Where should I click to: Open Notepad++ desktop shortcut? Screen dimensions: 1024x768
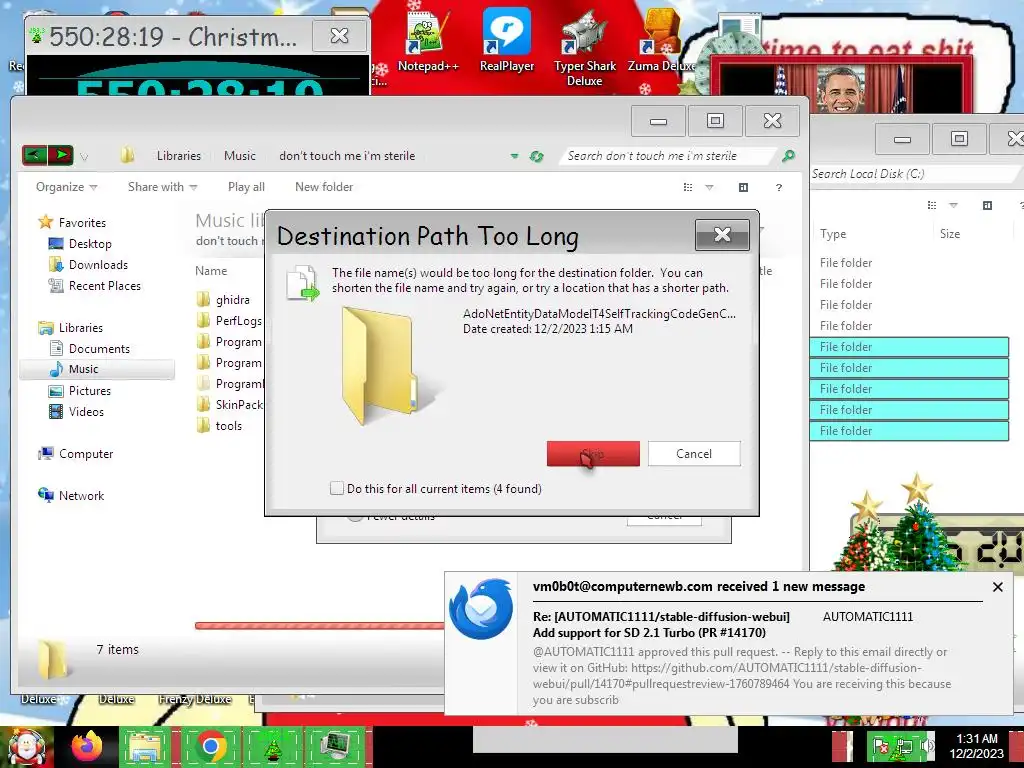pos(427,40)
